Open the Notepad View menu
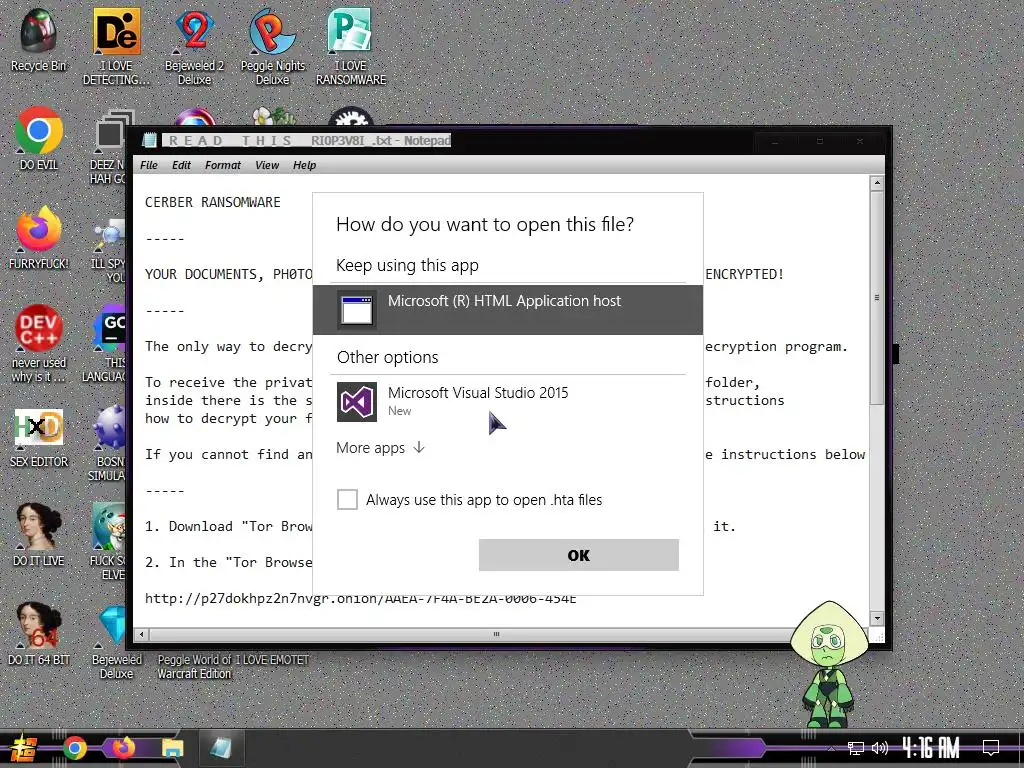 (x=266, y=165)
